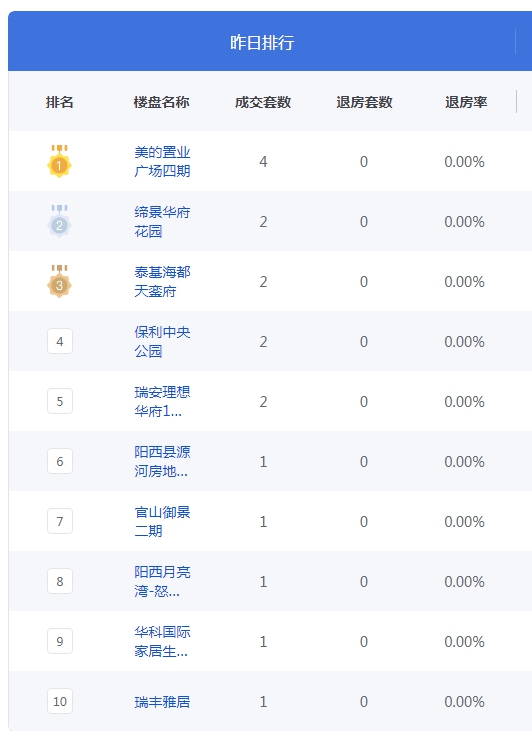Select the rank 5 number badge
Screen dimensions: 532x731
click(x=60, y=401)
